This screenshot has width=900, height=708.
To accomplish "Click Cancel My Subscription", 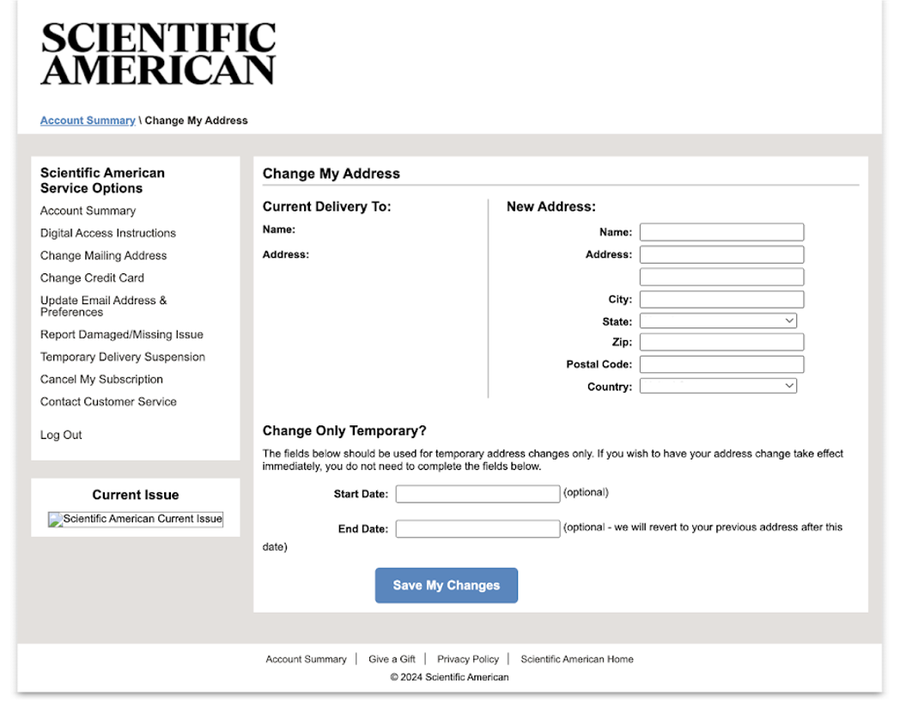I will (101, 379).
